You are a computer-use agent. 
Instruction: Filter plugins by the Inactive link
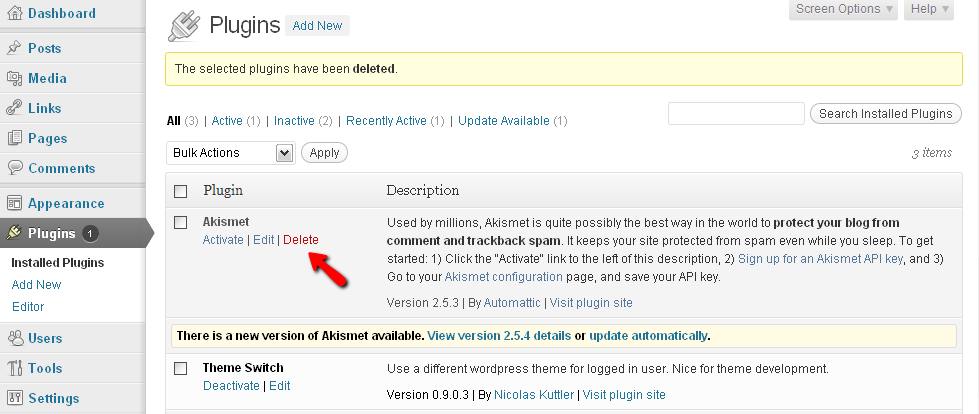click(294, 121)
